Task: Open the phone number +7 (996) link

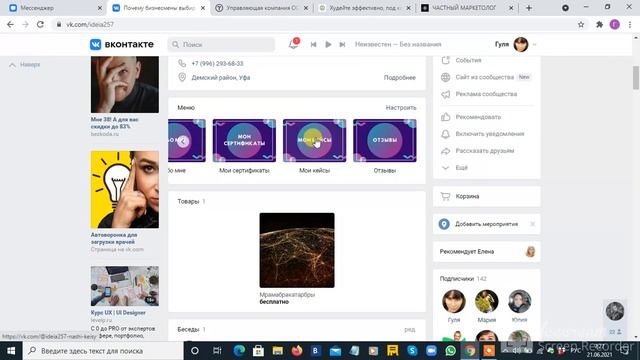Action: [x=217, y=64]
